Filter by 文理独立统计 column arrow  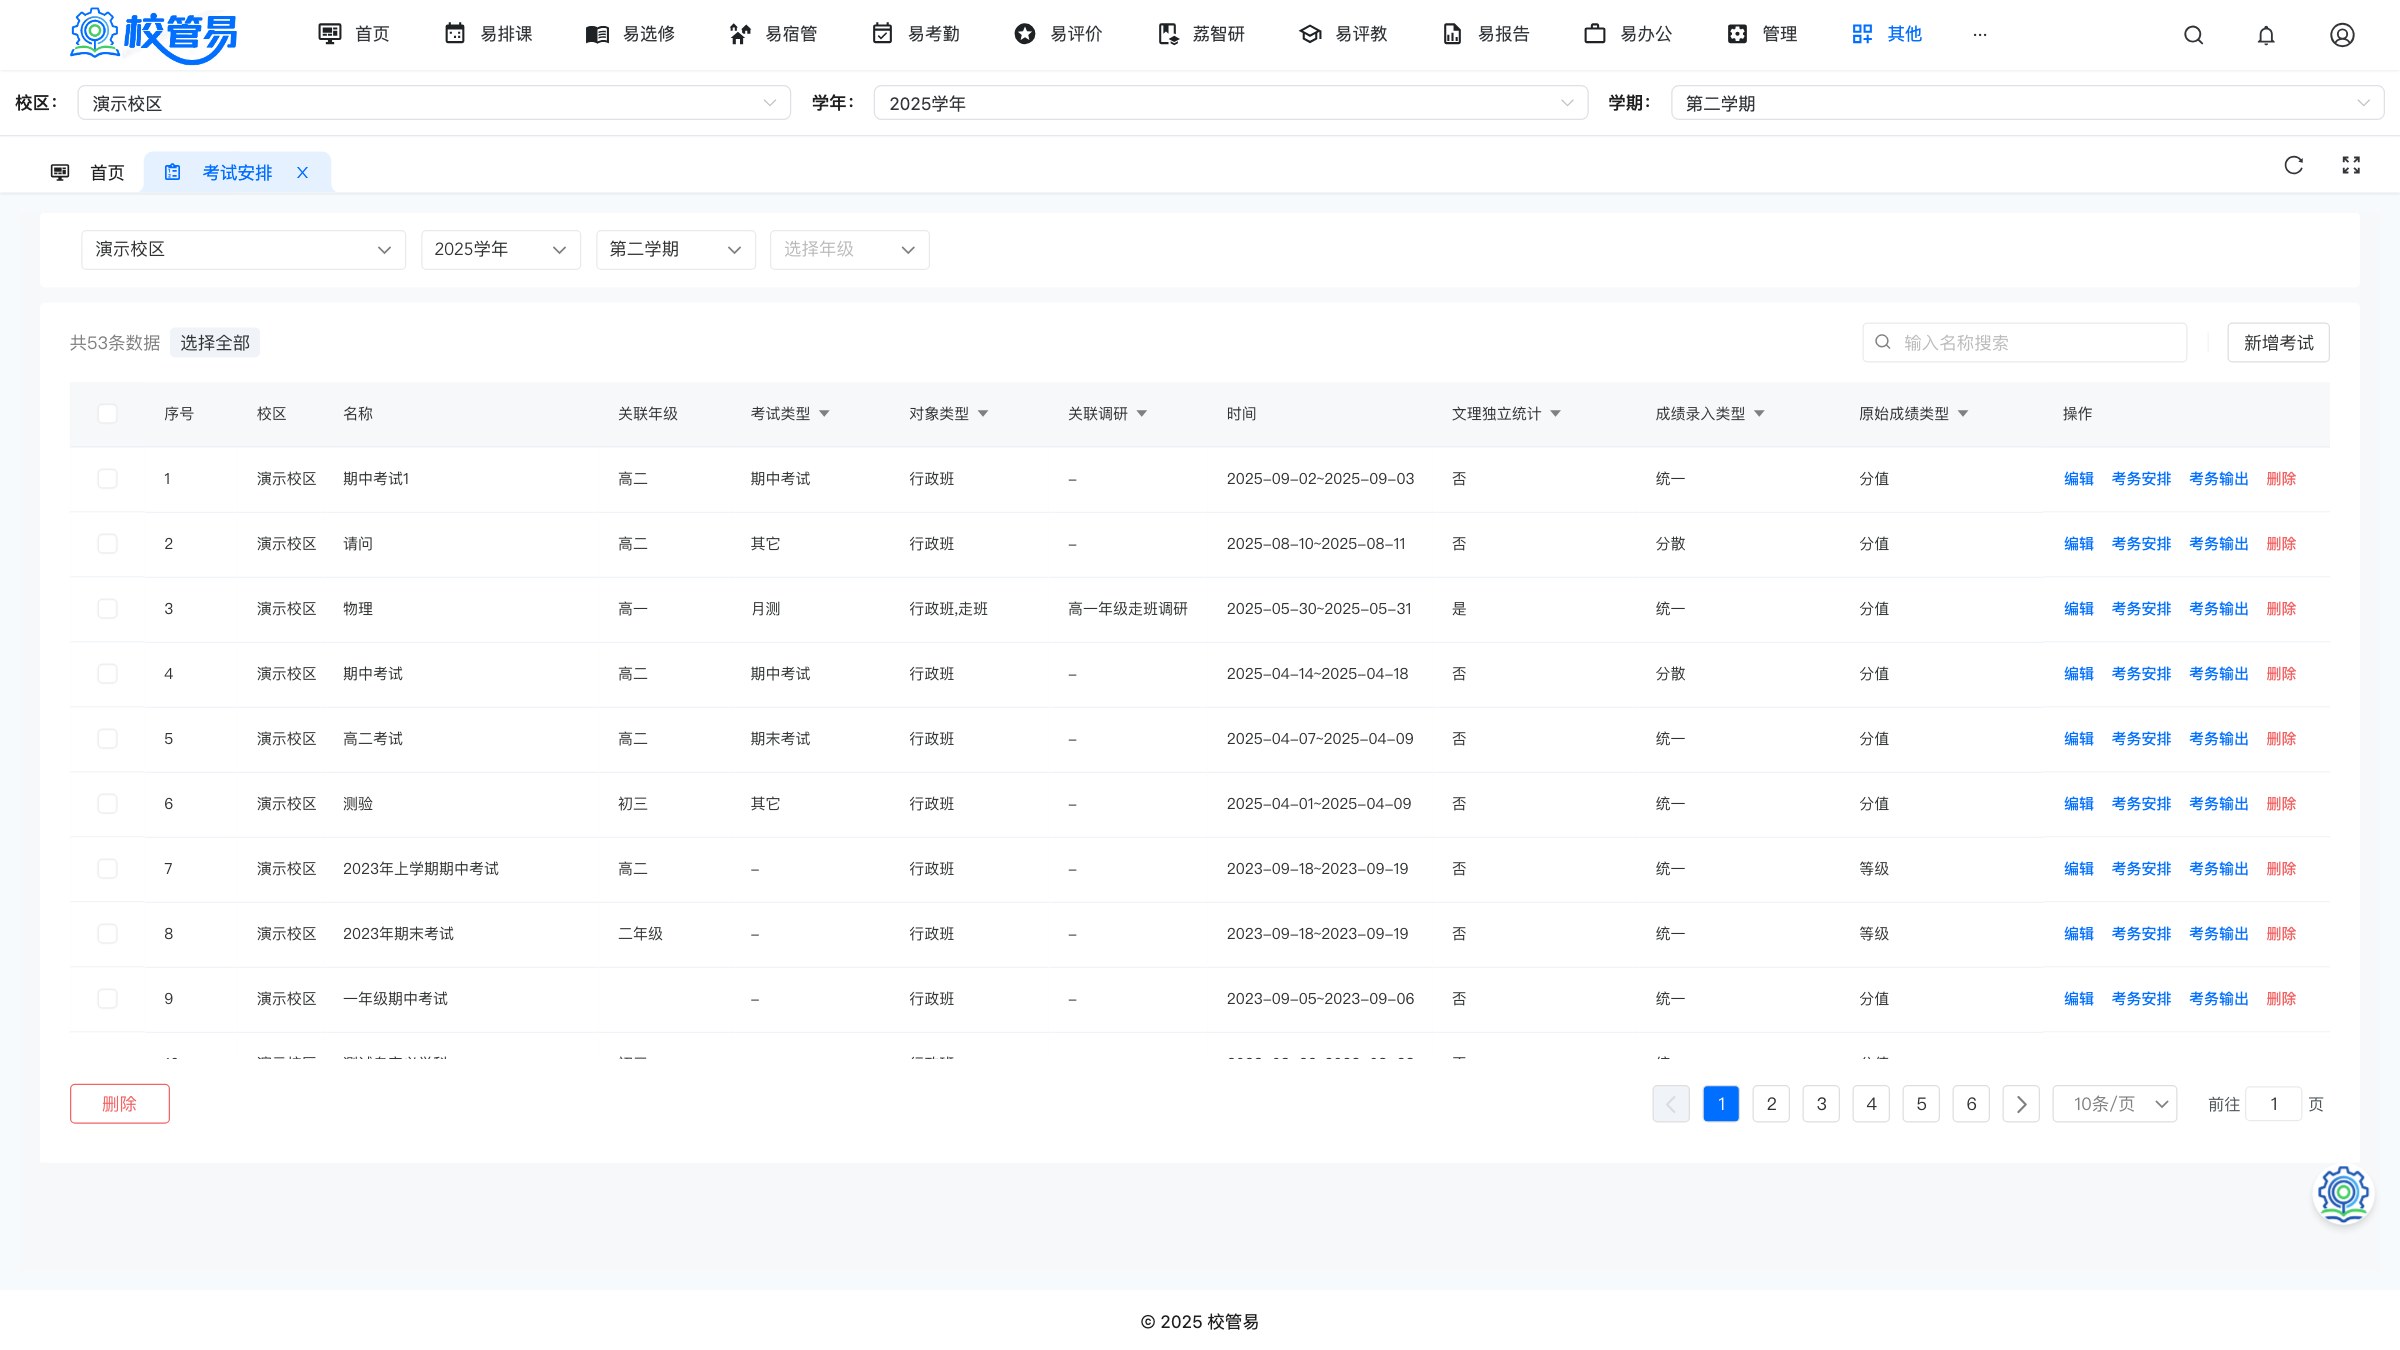pyautogui.click(x=1555, y=414)
